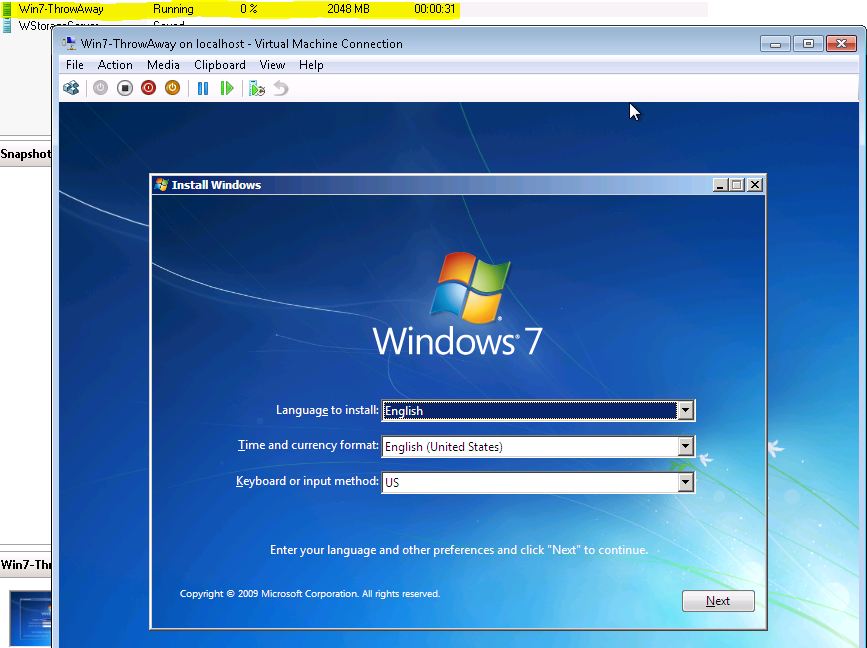The image size is (867, 648).
Task: Open the Action menu
Action: [115, 65]
